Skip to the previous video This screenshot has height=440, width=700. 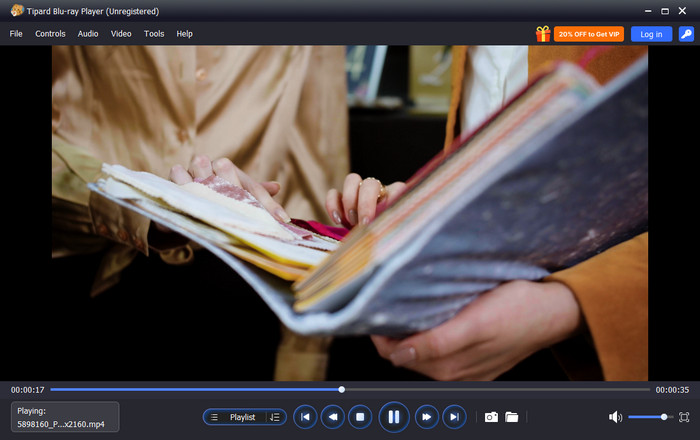[x=305, y=417]
